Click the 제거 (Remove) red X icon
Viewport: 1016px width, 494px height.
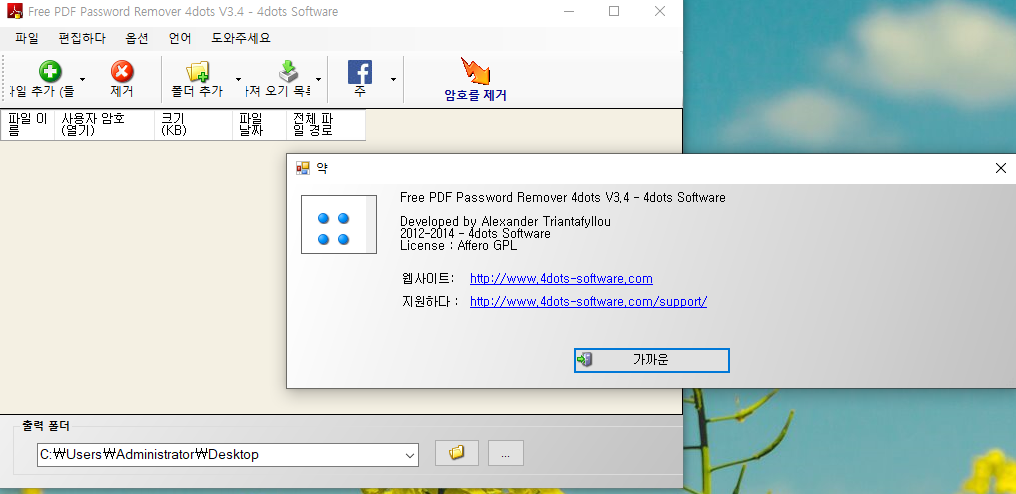[122, 72]
